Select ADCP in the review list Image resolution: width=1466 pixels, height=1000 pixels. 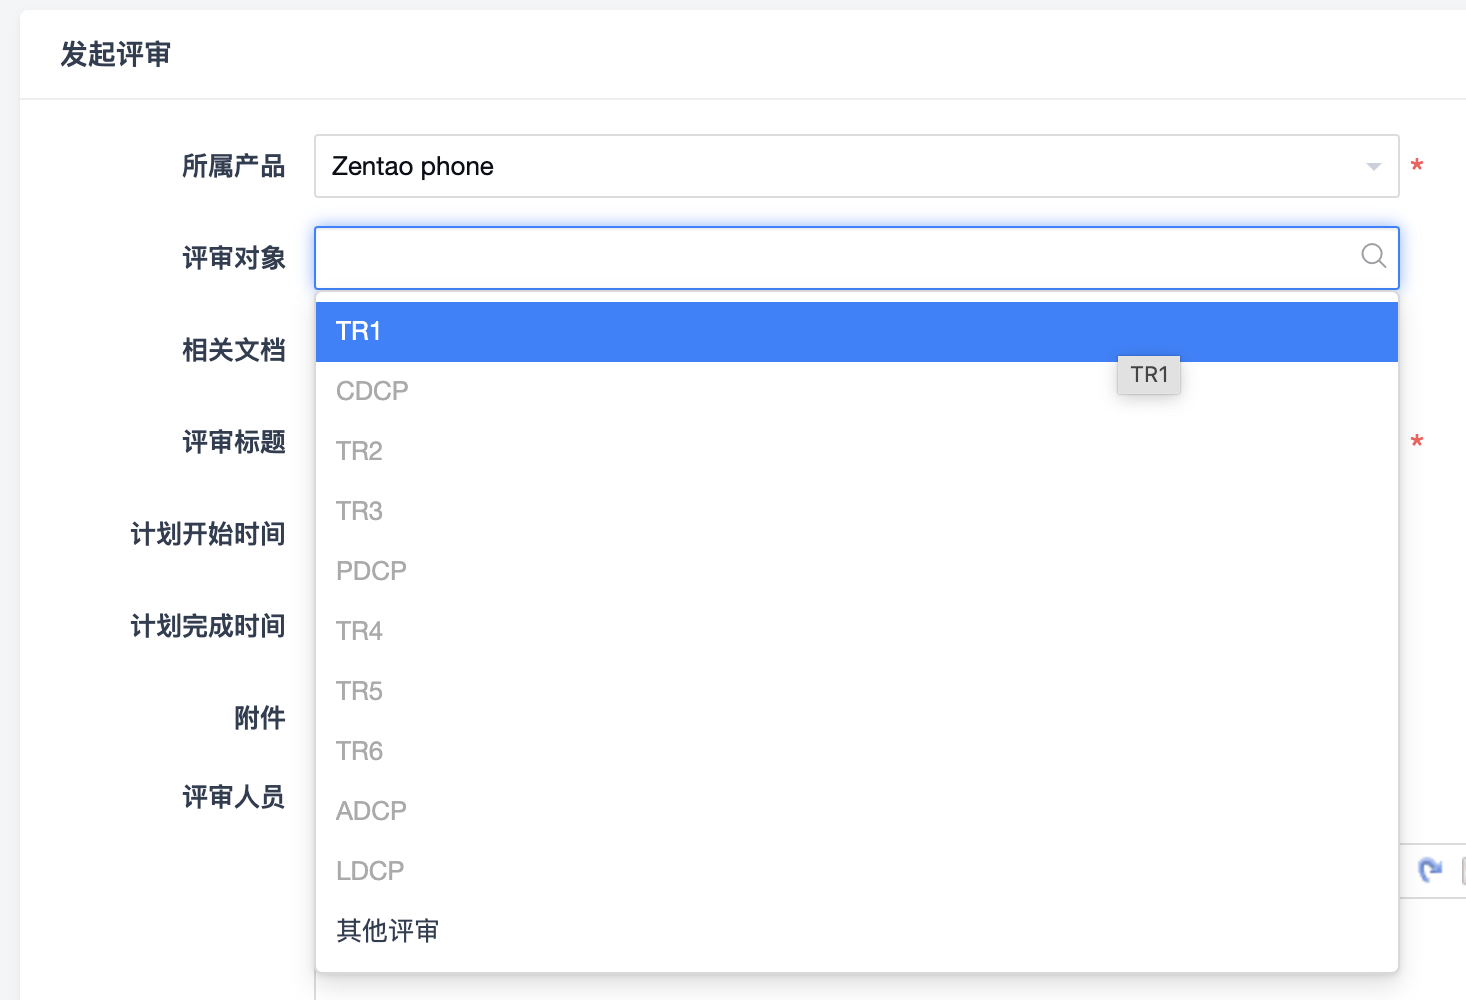[371, 811]
